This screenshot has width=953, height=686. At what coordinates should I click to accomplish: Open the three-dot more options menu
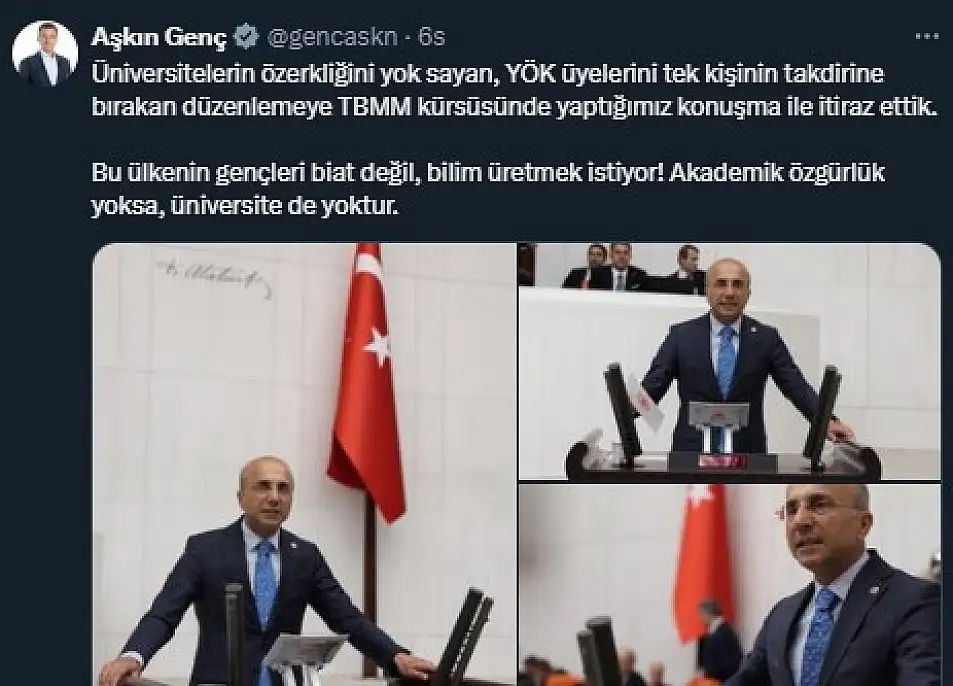(927, 36)
